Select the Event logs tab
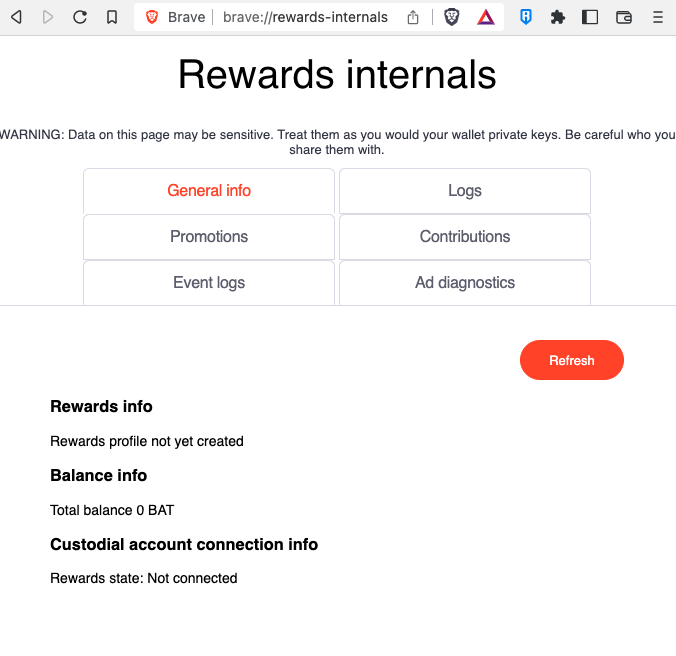 click(209, 283)
